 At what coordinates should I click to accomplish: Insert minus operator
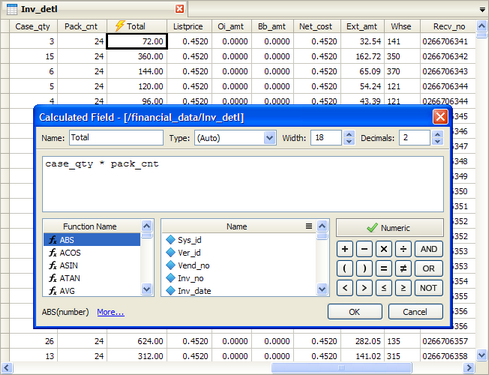pyautogui.click(x=364, y=249)
